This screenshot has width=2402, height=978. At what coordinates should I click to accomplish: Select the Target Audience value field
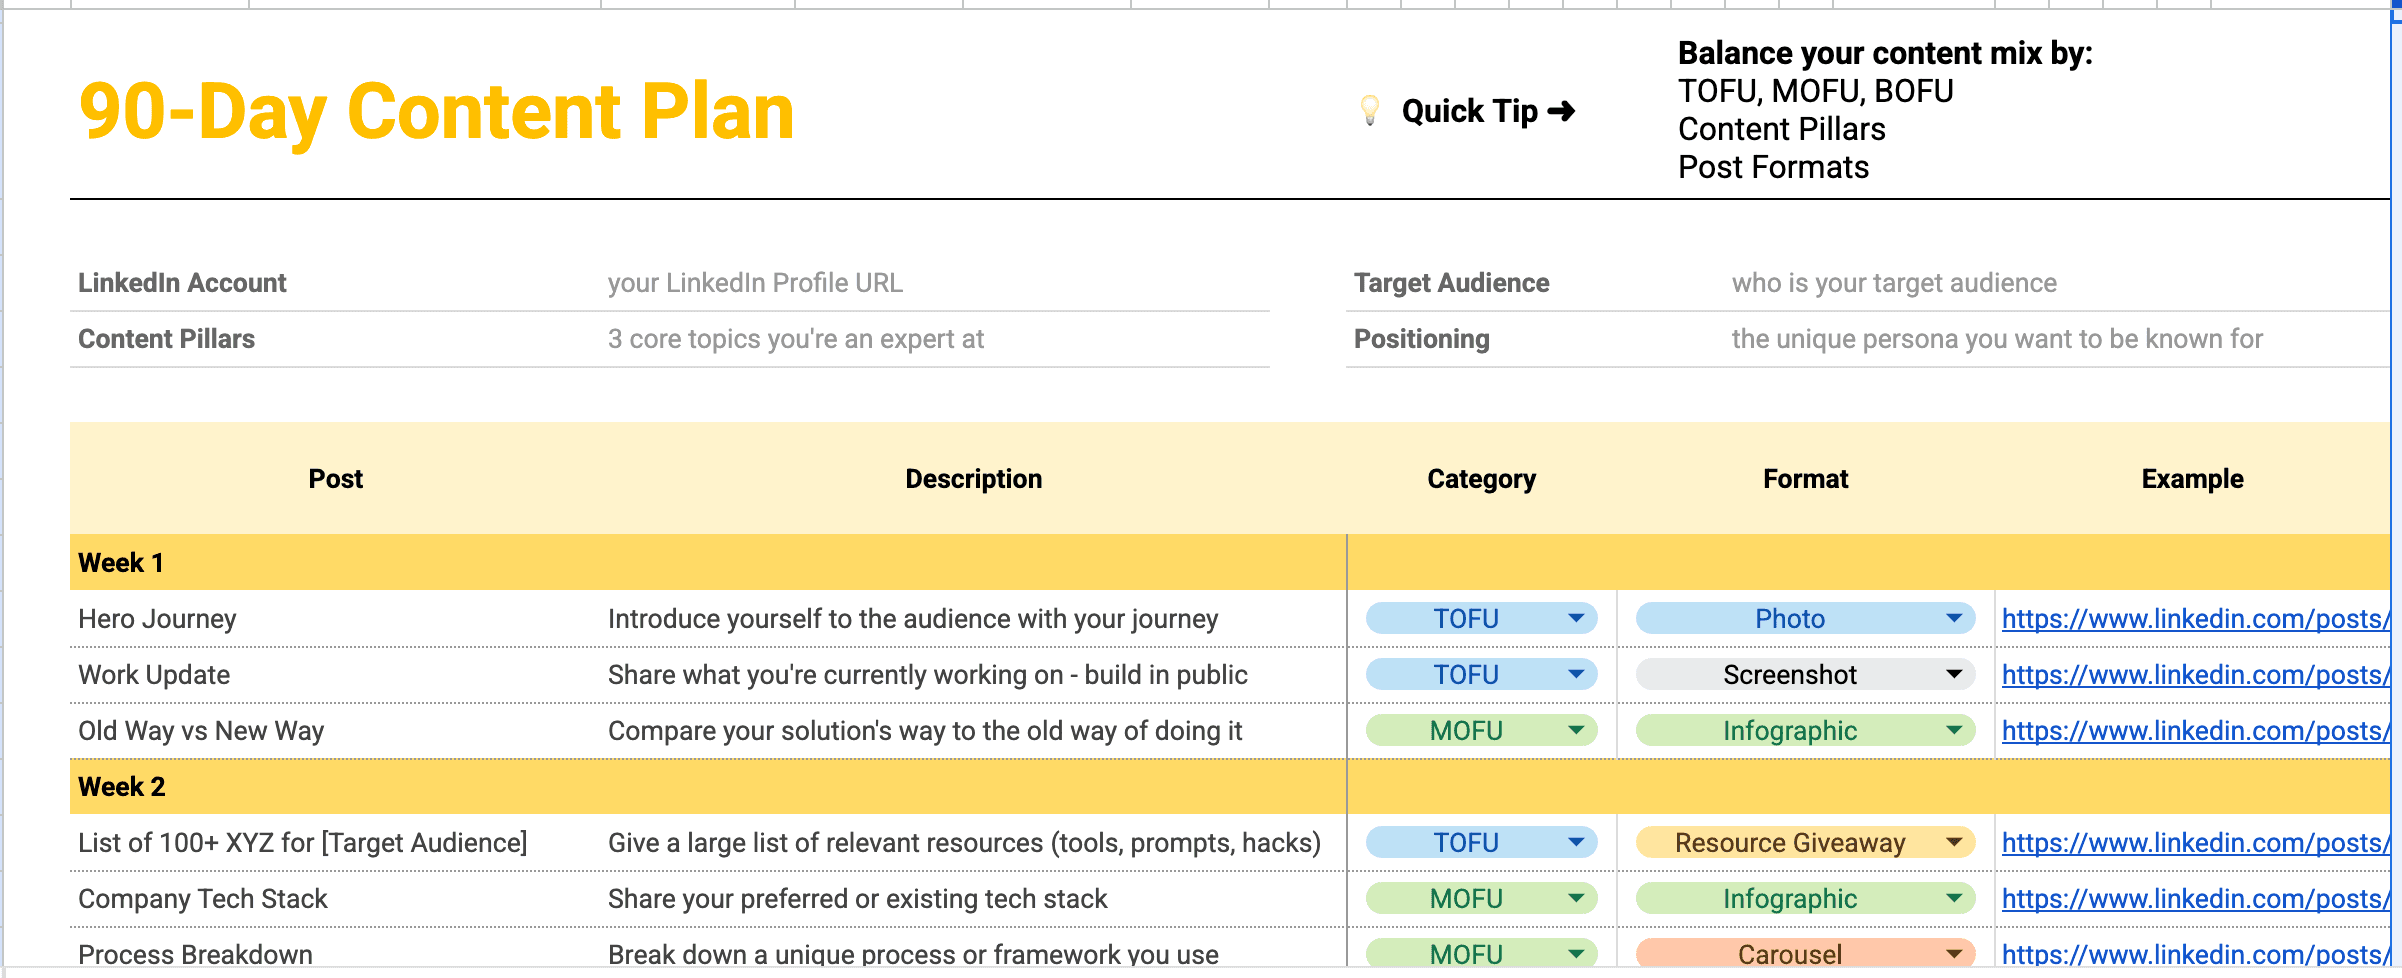pyautogui.click(x=1894, y=283)
